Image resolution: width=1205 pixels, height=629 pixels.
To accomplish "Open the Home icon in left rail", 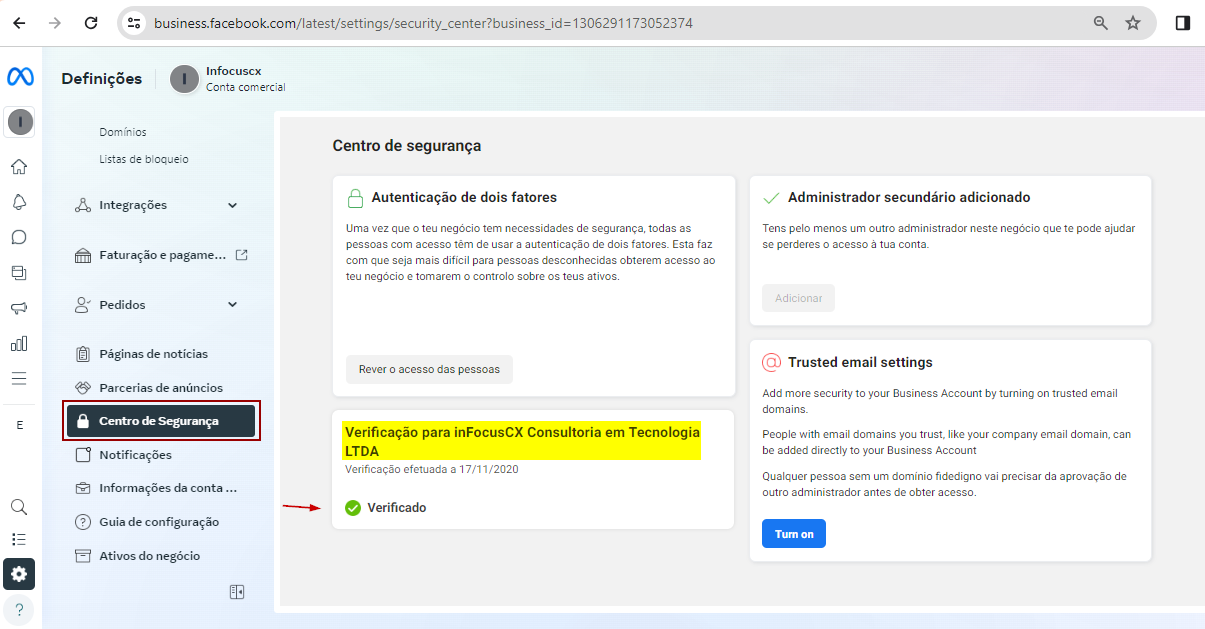I will pos(19,167).
